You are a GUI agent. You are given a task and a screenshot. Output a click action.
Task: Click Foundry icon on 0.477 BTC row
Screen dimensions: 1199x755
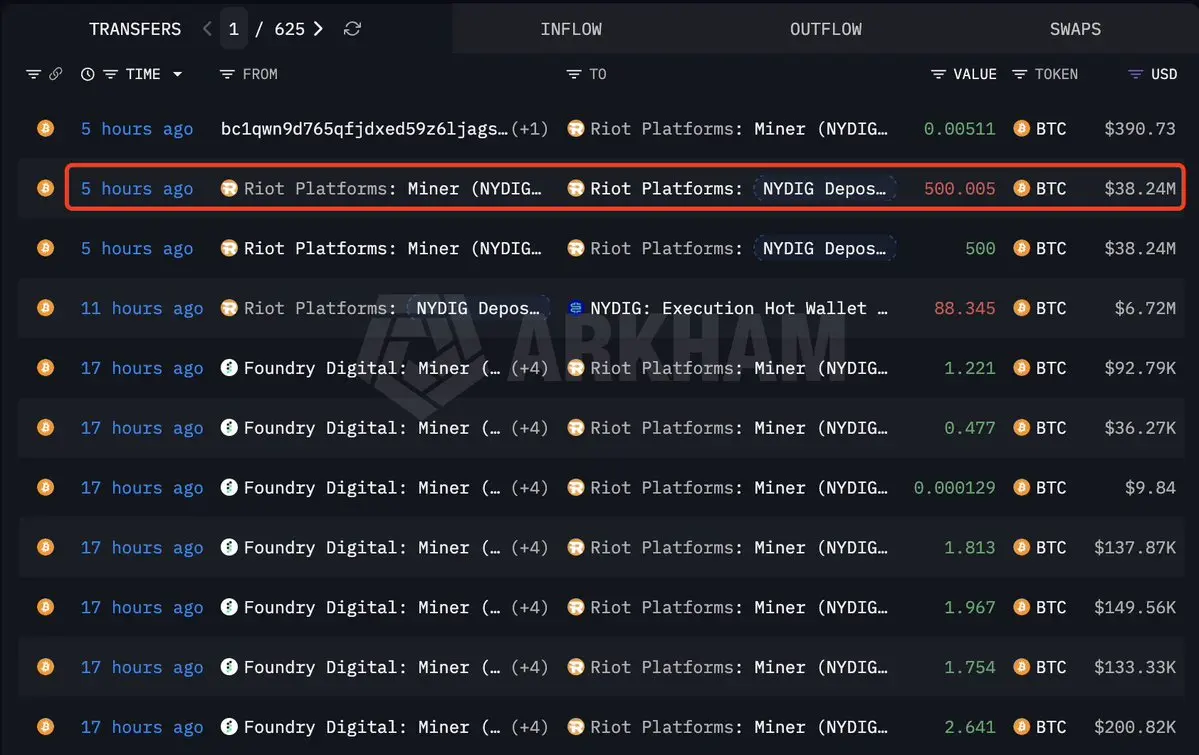pos(229,428)
